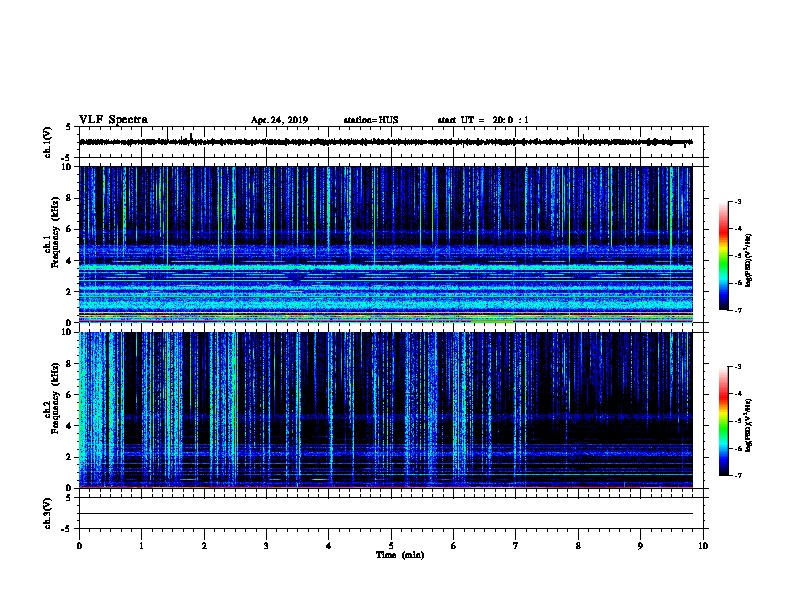Click the ch.2 frequency tick label "6"

click(69, 394)
